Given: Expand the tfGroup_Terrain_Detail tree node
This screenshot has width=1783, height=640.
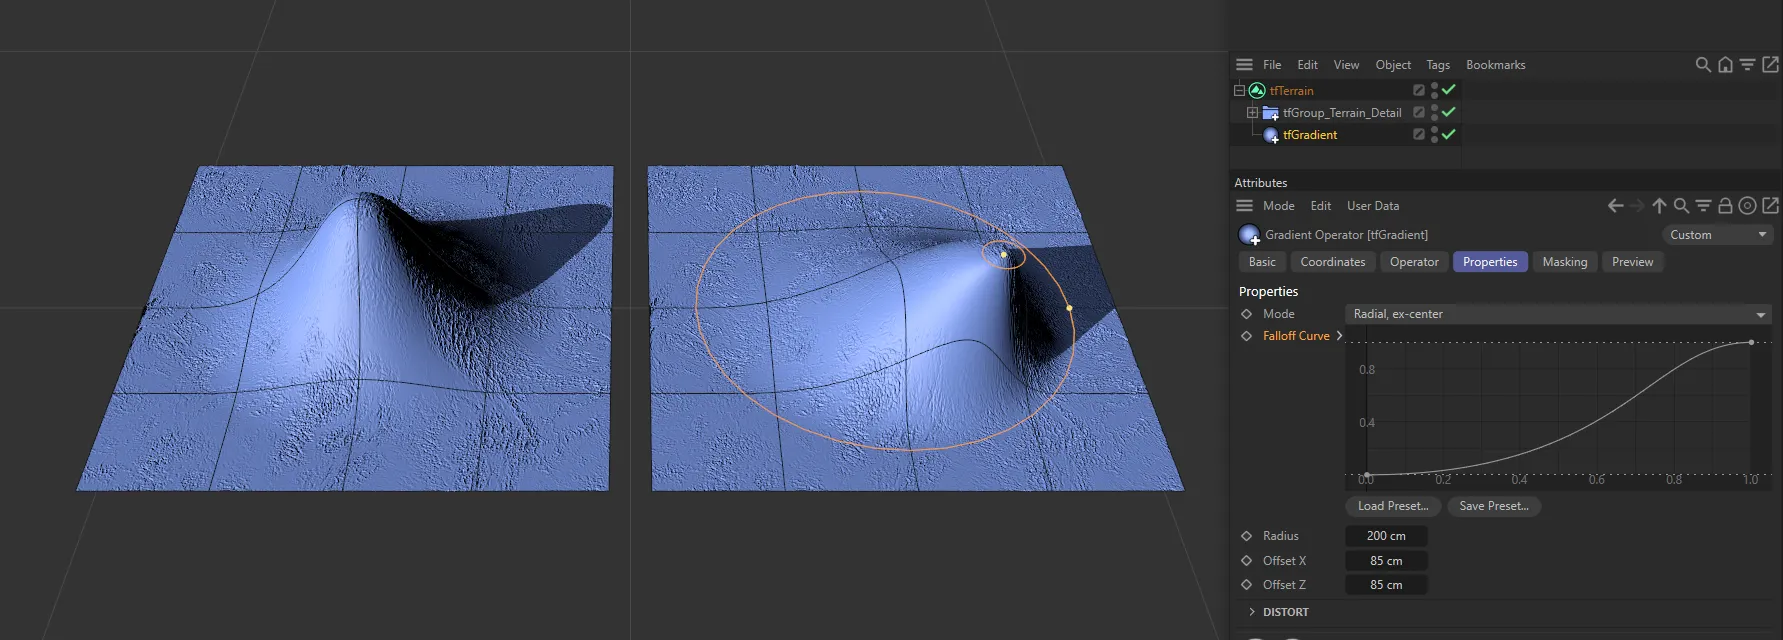Looking at the screenshot, I should click(1252, 112).
